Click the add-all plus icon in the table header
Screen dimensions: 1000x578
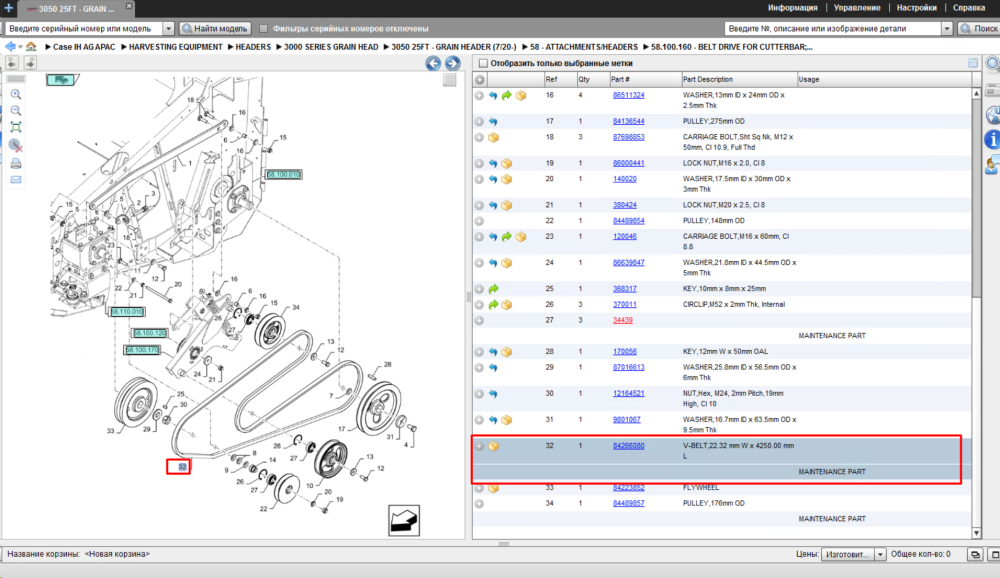pos(480,80)
